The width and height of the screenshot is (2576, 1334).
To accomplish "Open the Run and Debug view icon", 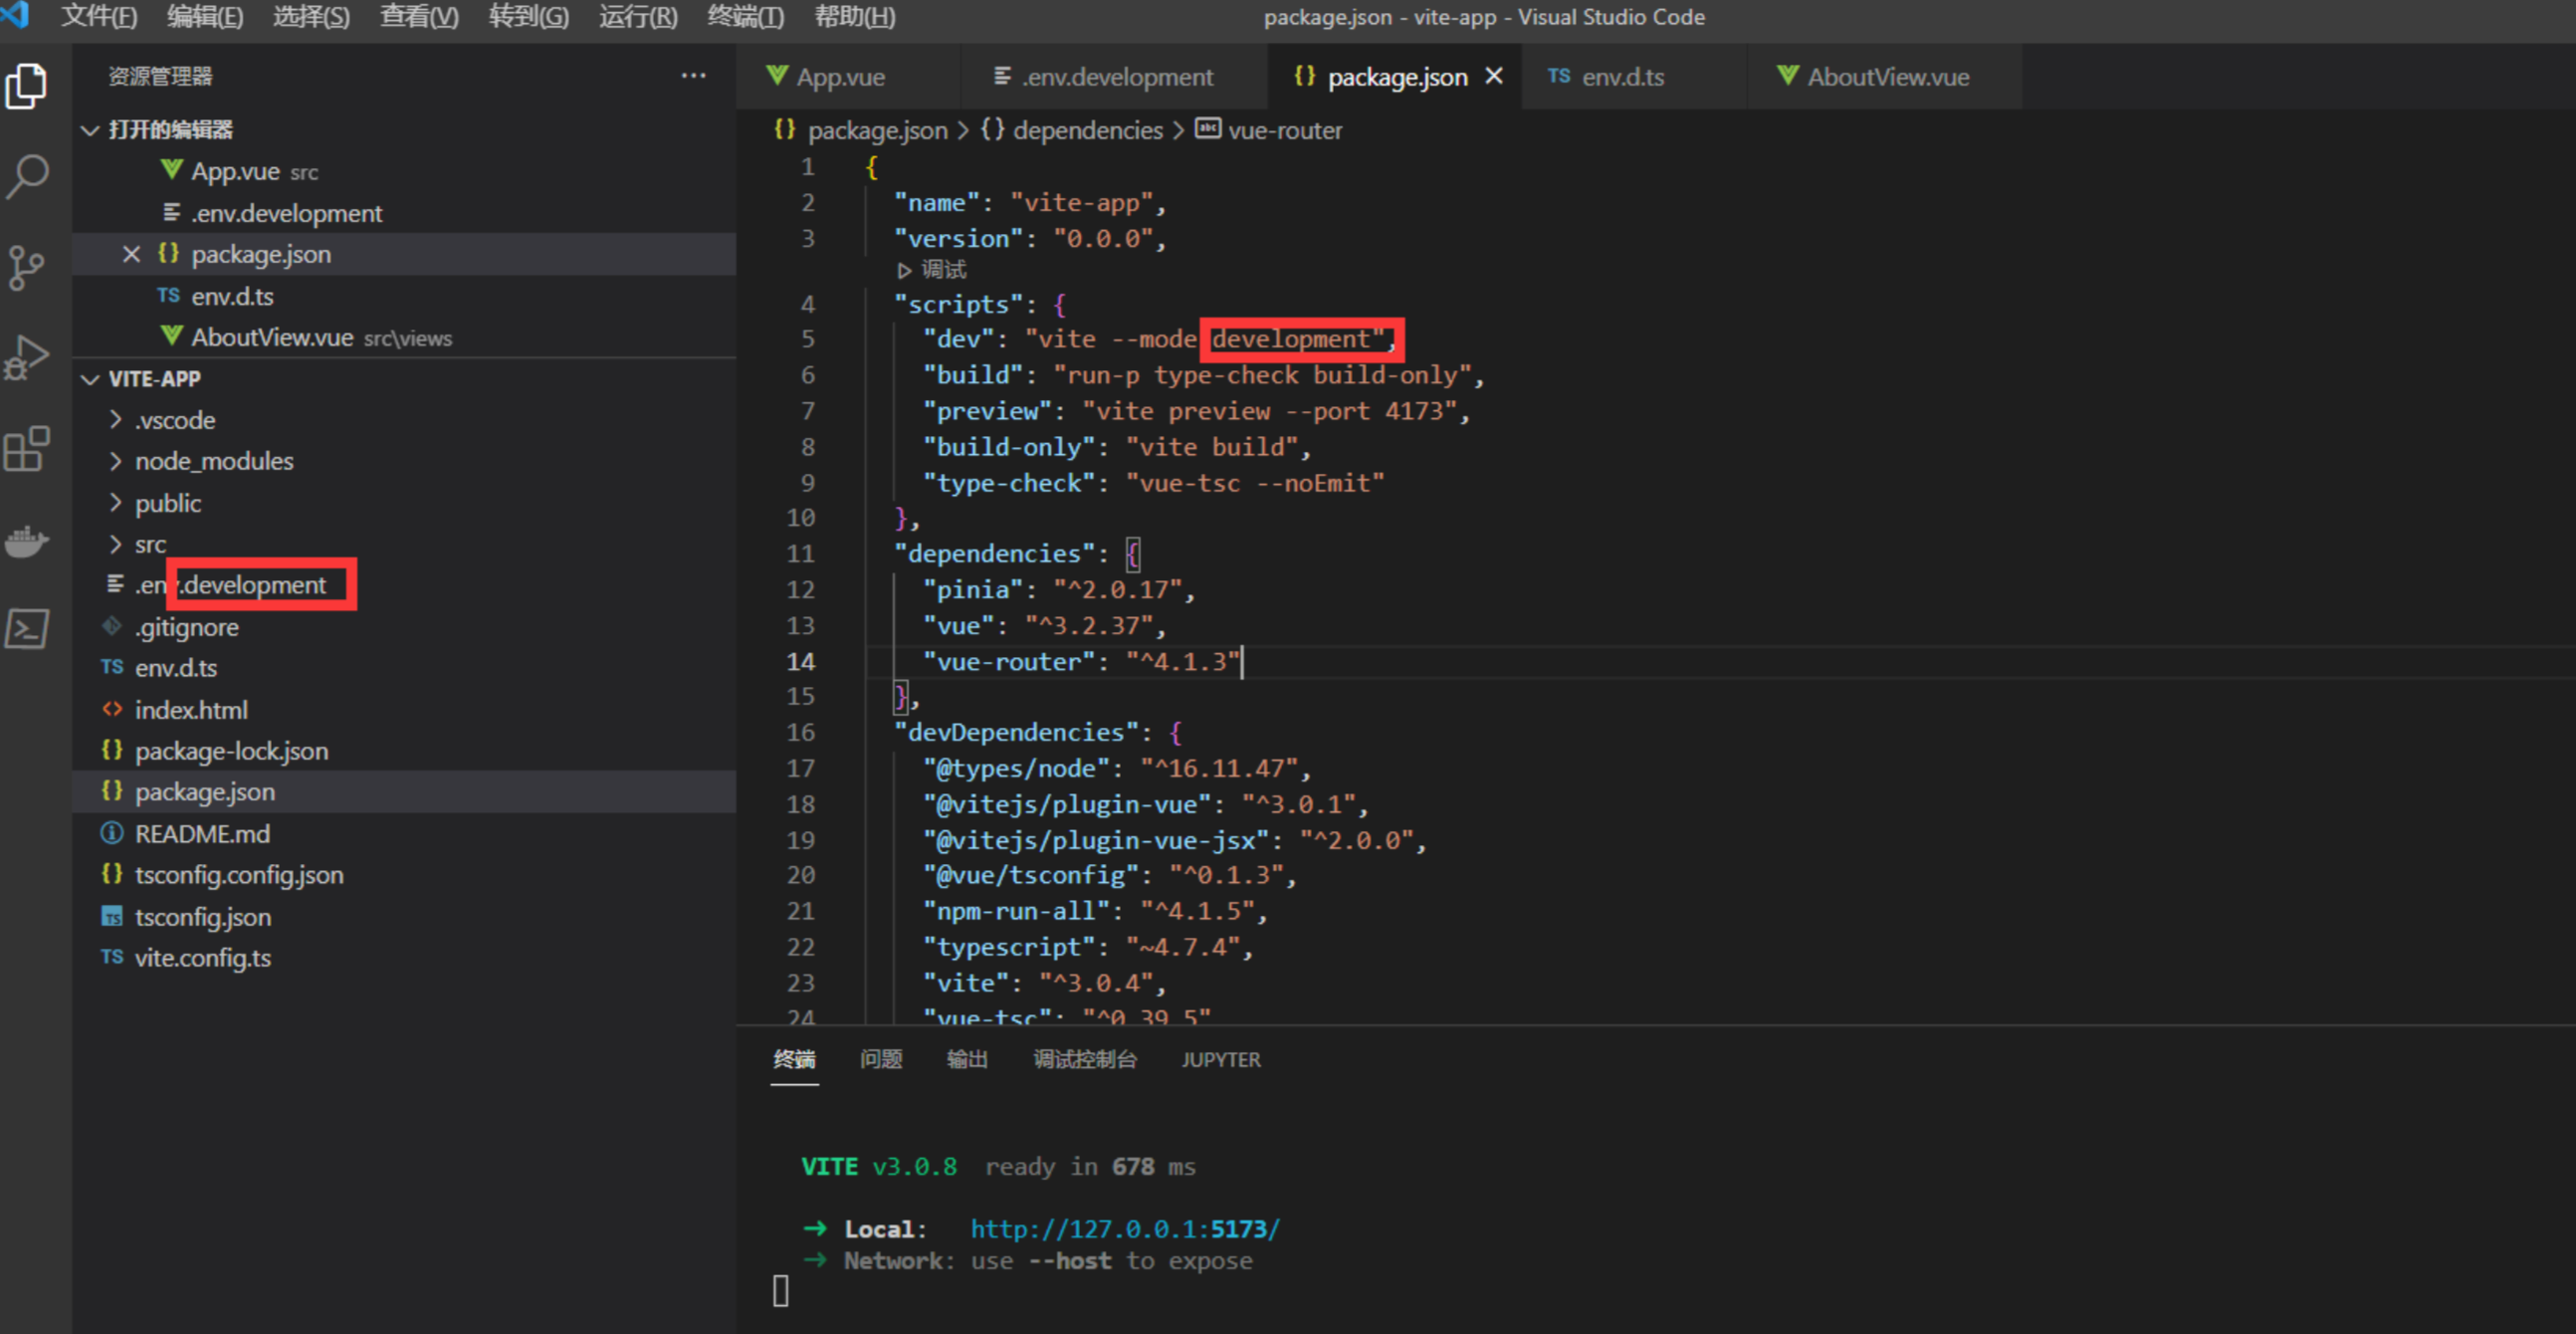I will point(27,357).
